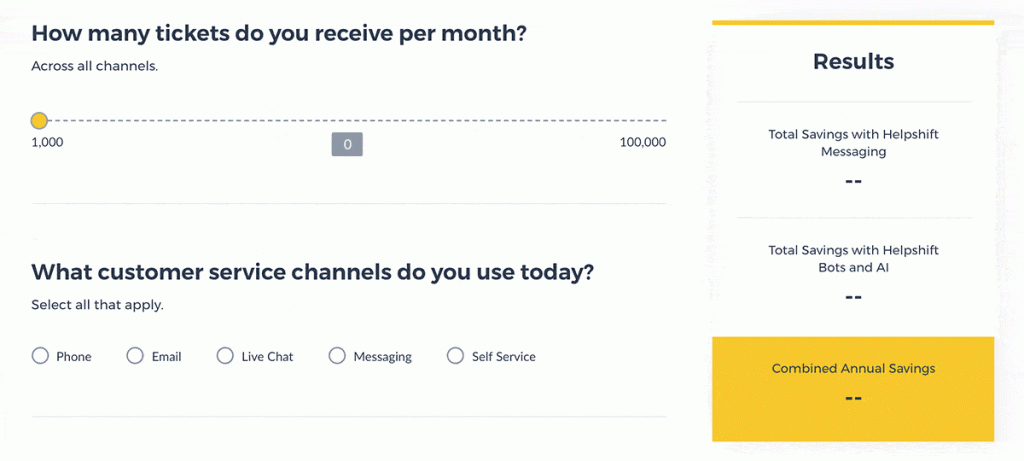
Task: Click the Helpshift Messaging savings dash value
Action: [x=853, y=182]
